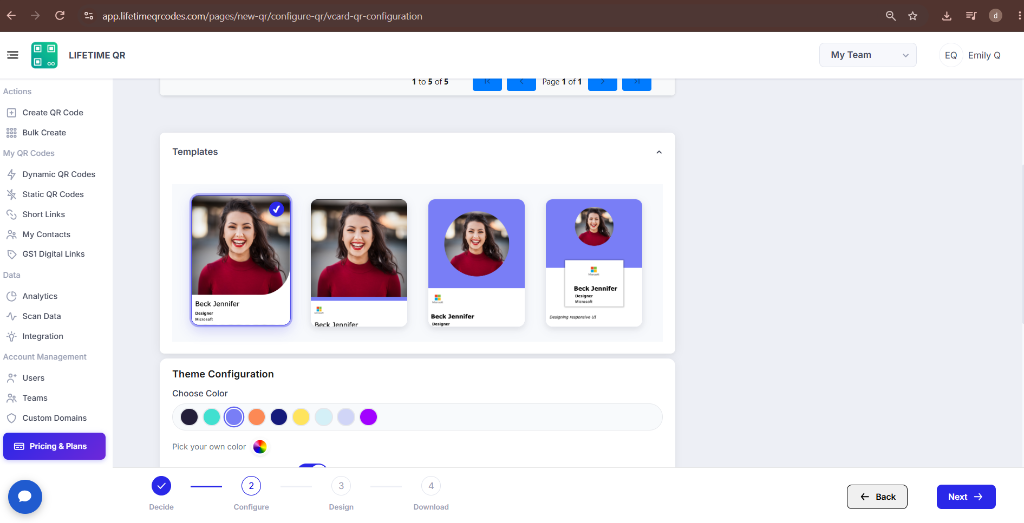Select the second template with purple stripe
The width and height of the screenshot is (1024, 523).
click(359, 263)
